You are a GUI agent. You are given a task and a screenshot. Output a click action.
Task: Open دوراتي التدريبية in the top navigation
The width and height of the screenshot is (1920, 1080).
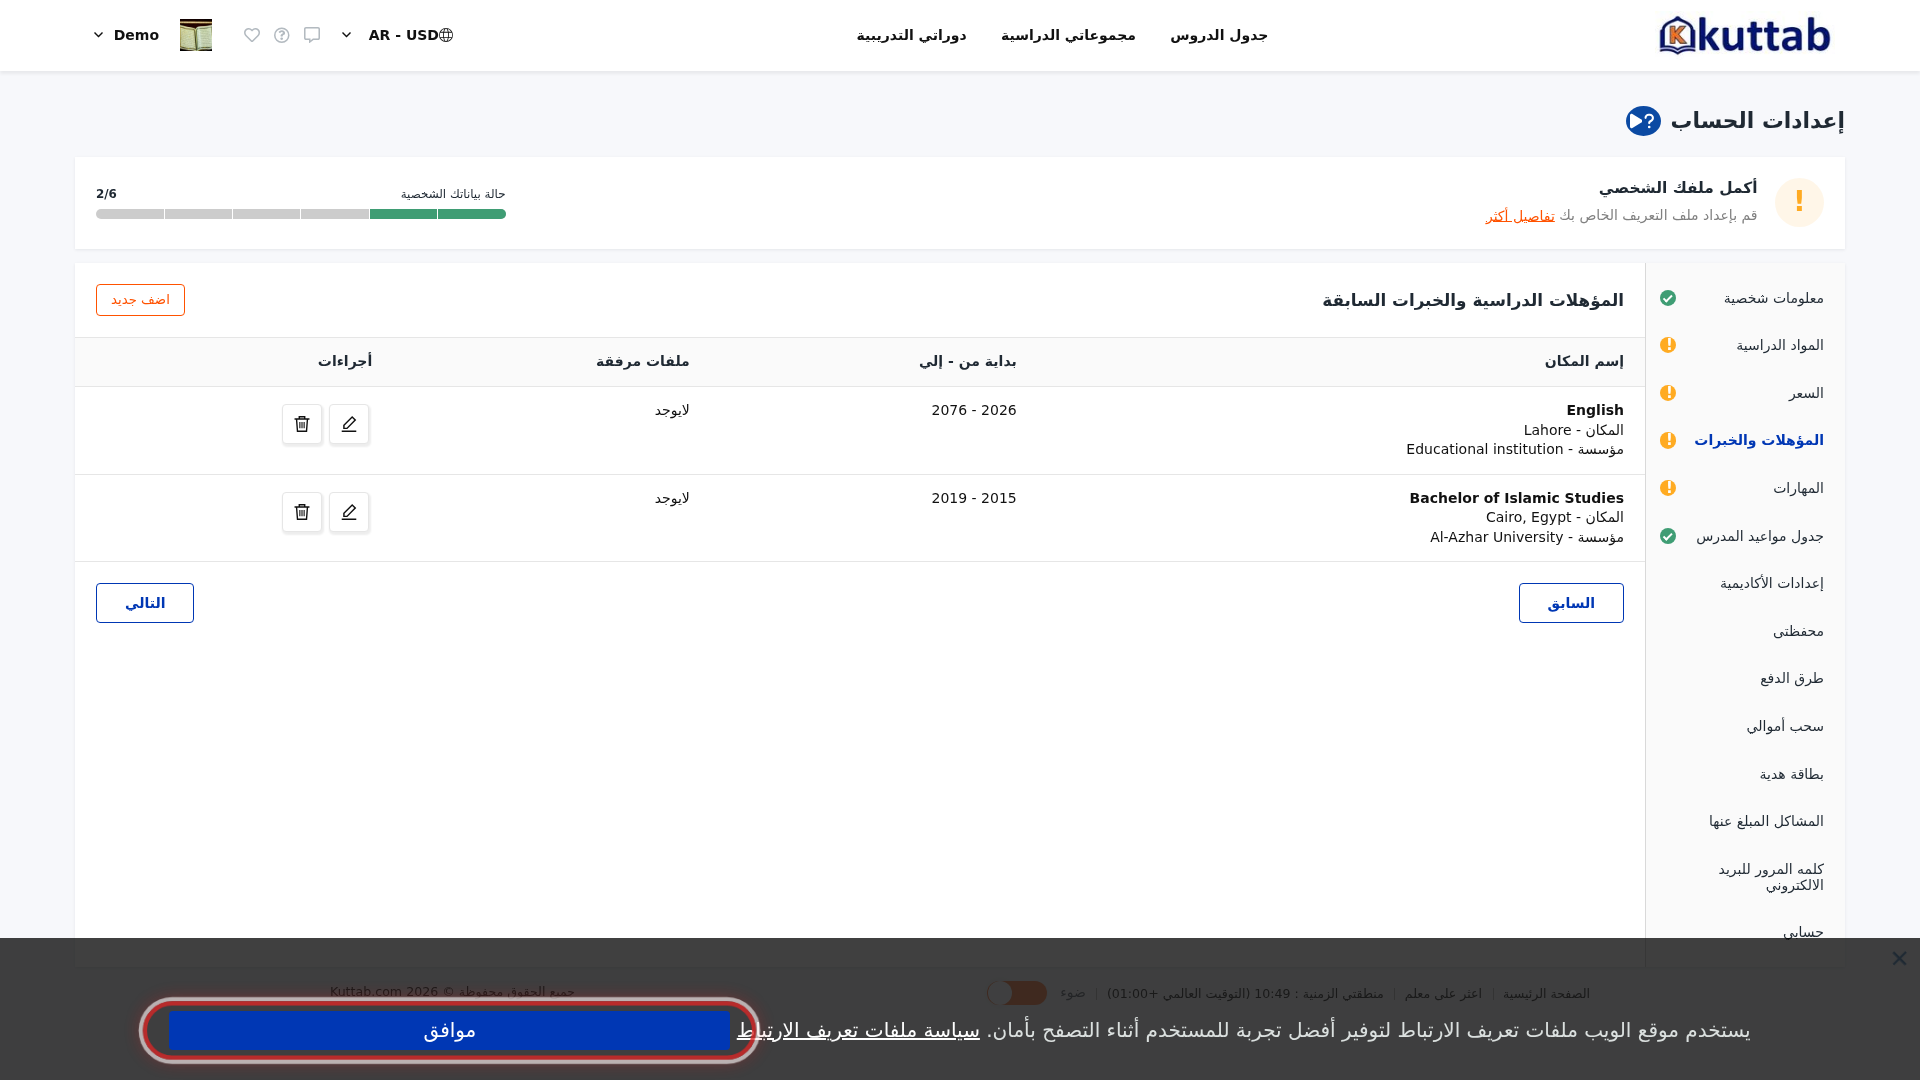pyautogui.click(x=911, y=35)
